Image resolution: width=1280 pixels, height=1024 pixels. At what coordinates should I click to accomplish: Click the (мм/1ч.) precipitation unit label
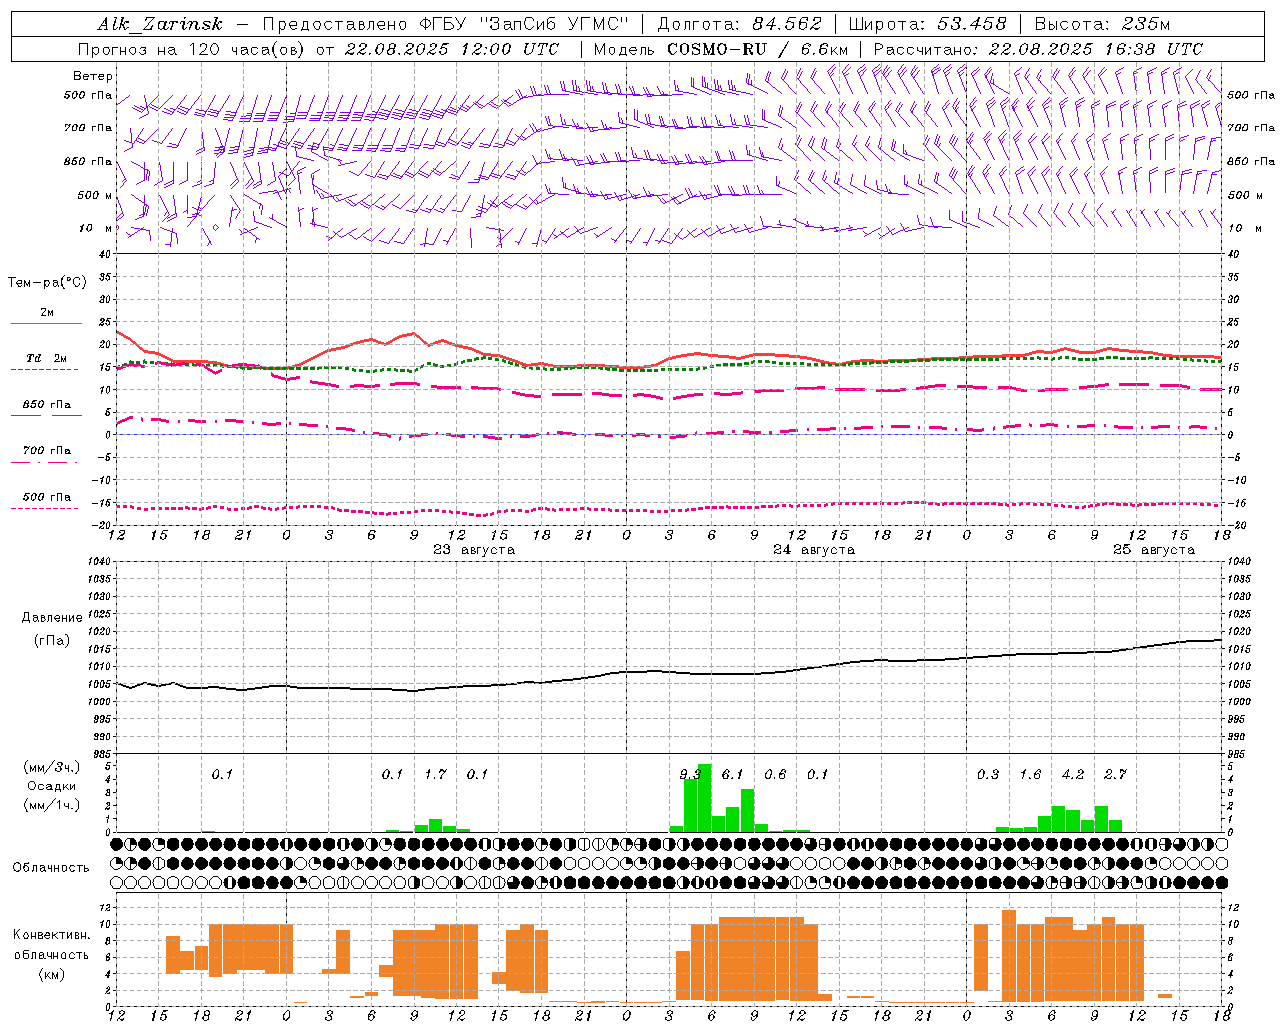tap(52, 805)
